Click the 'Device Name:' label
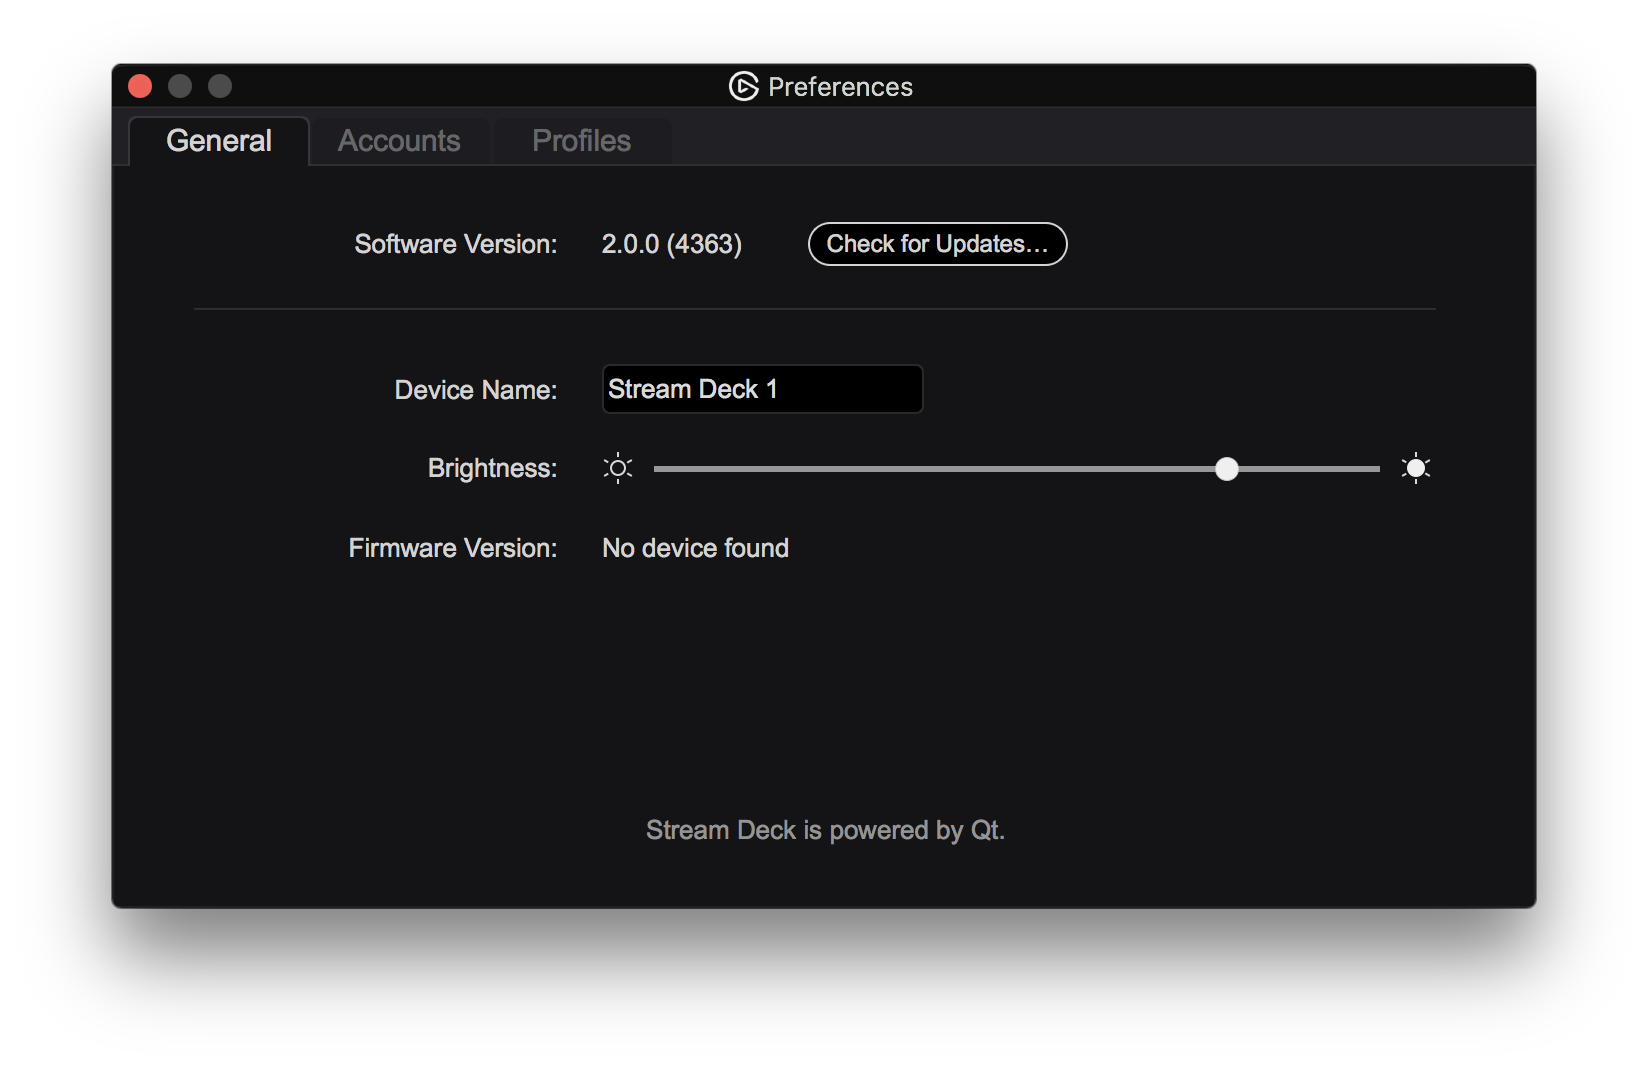 point(476,390)
